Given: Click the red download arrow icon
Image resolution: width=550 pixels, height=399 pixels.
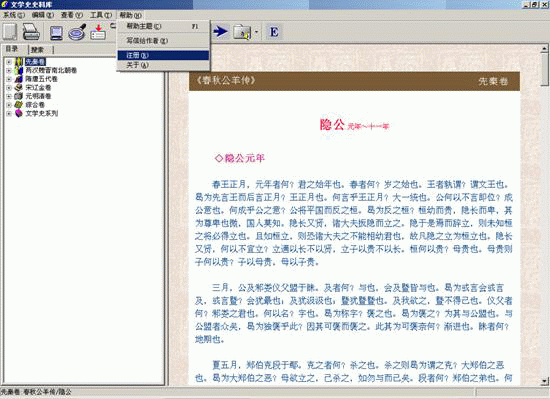Looking at the screenshot, I should (98, 32).
